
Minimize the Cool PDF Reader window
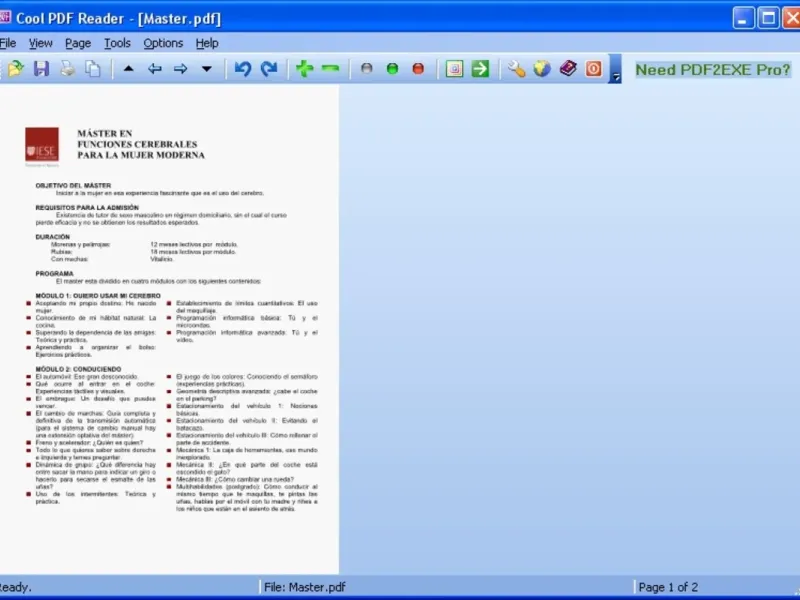click(743, 18)
